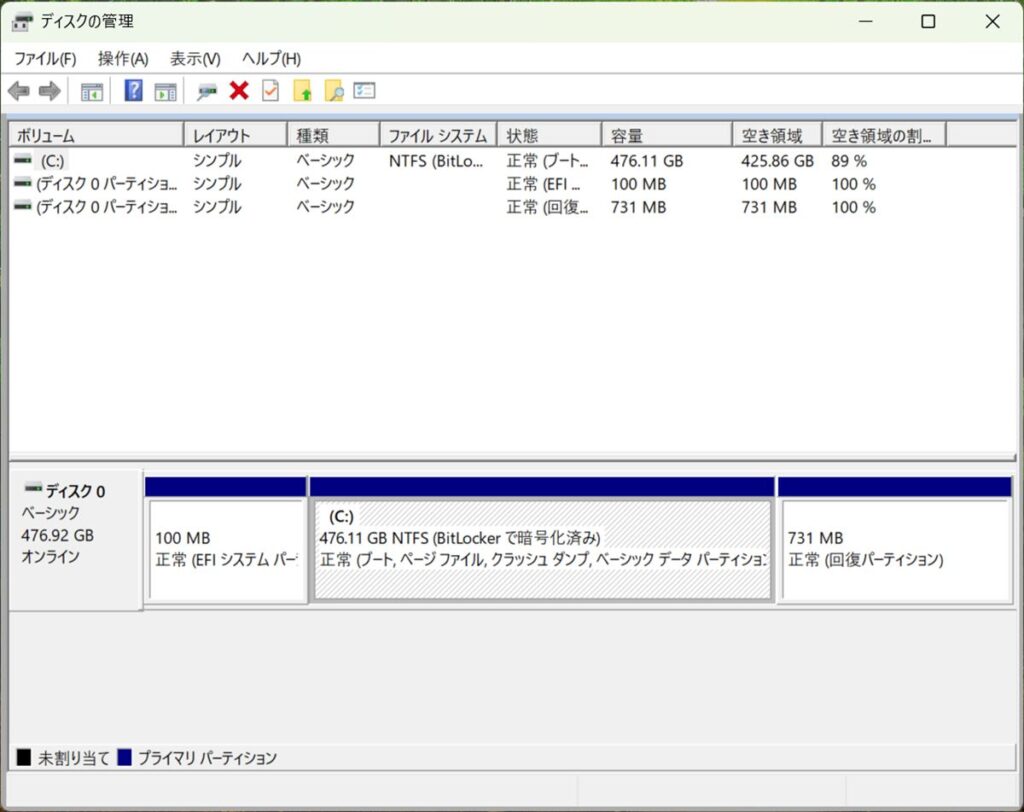
Task: Click the folder with magnifier search icon
Action: [334, 91]
